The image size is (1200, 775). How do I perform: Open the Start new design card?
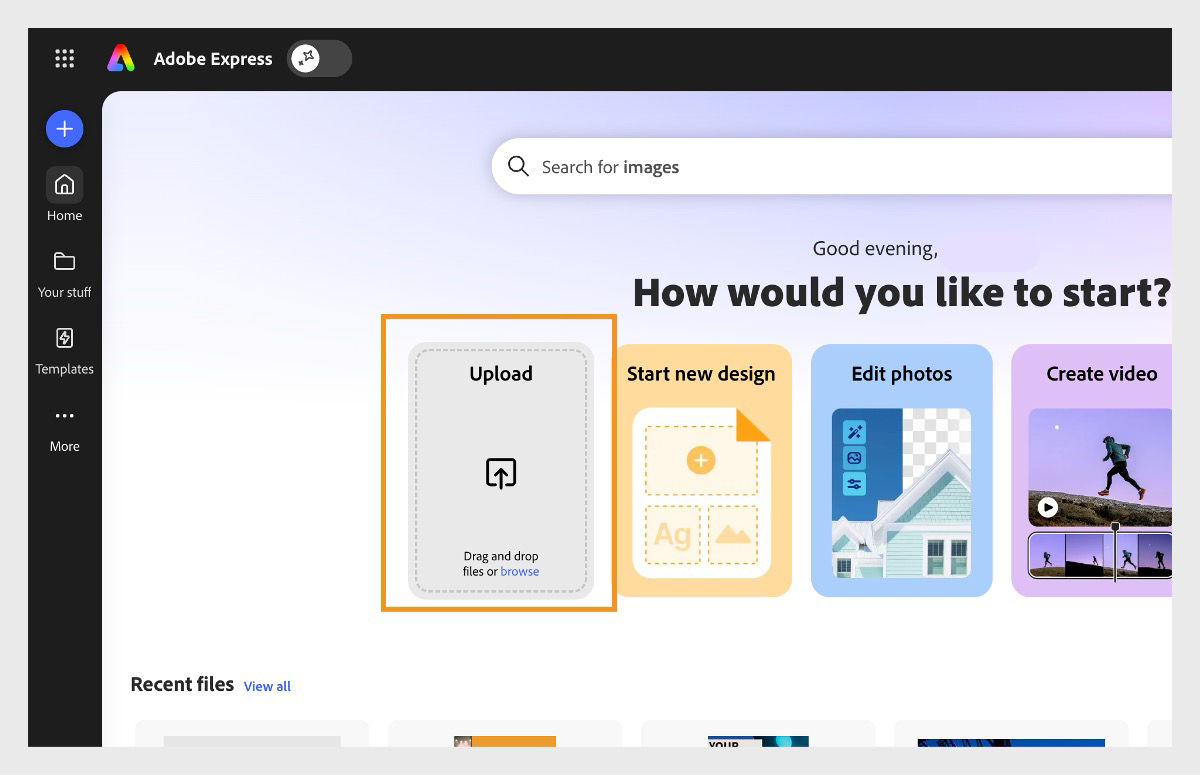click(701, 470)
